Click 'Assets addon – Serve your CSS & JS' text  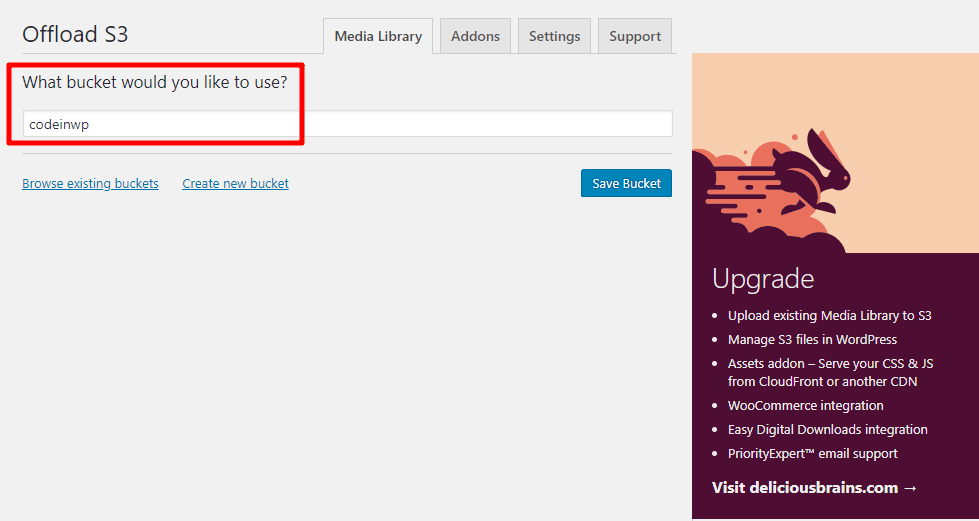pos(830,364)
